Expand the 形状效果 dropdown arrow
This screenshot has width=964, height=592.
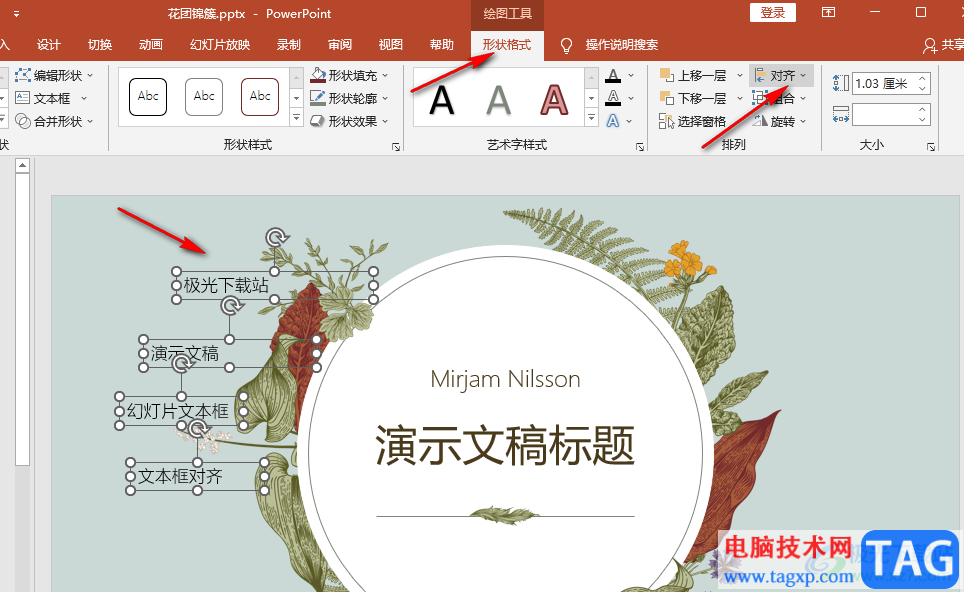385,121
